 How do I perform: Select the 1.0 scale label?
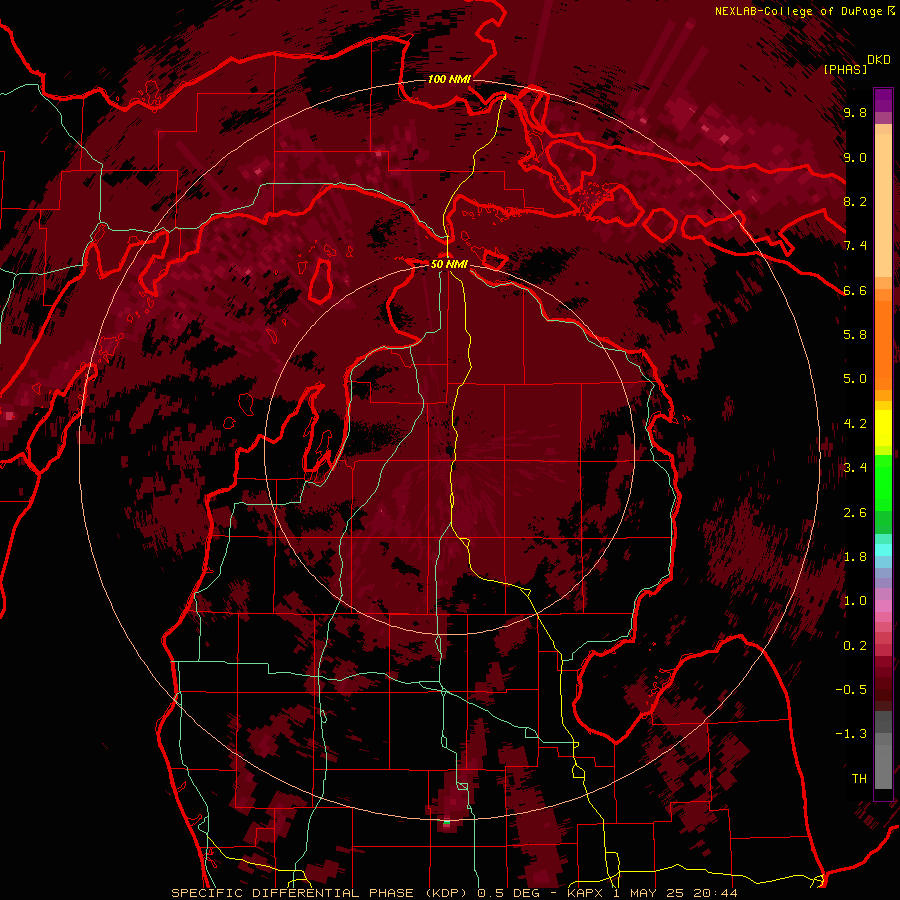pyautogui.click(x=855, y=601)
